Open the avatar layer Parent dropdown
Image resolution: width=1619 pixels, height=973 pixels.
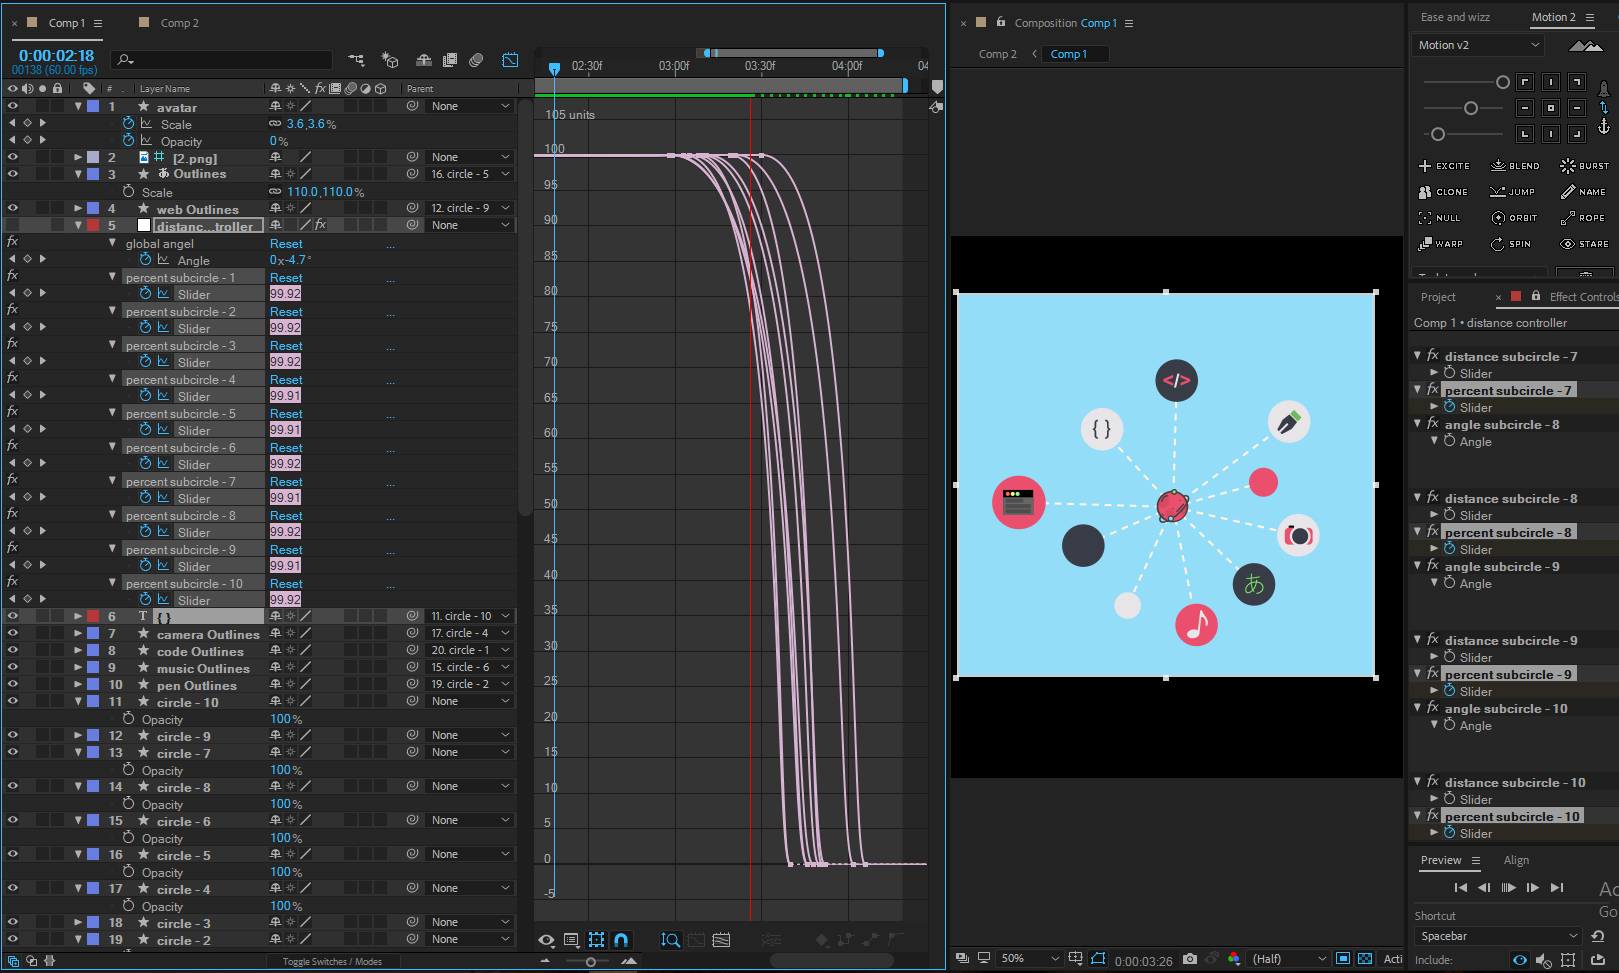coord(470,106)
